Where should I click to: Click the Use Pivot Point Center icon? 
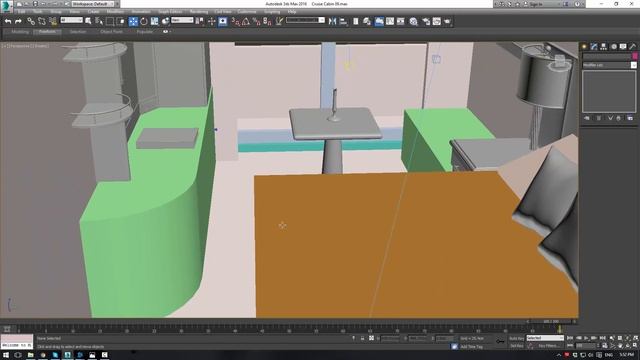(200, 21)
